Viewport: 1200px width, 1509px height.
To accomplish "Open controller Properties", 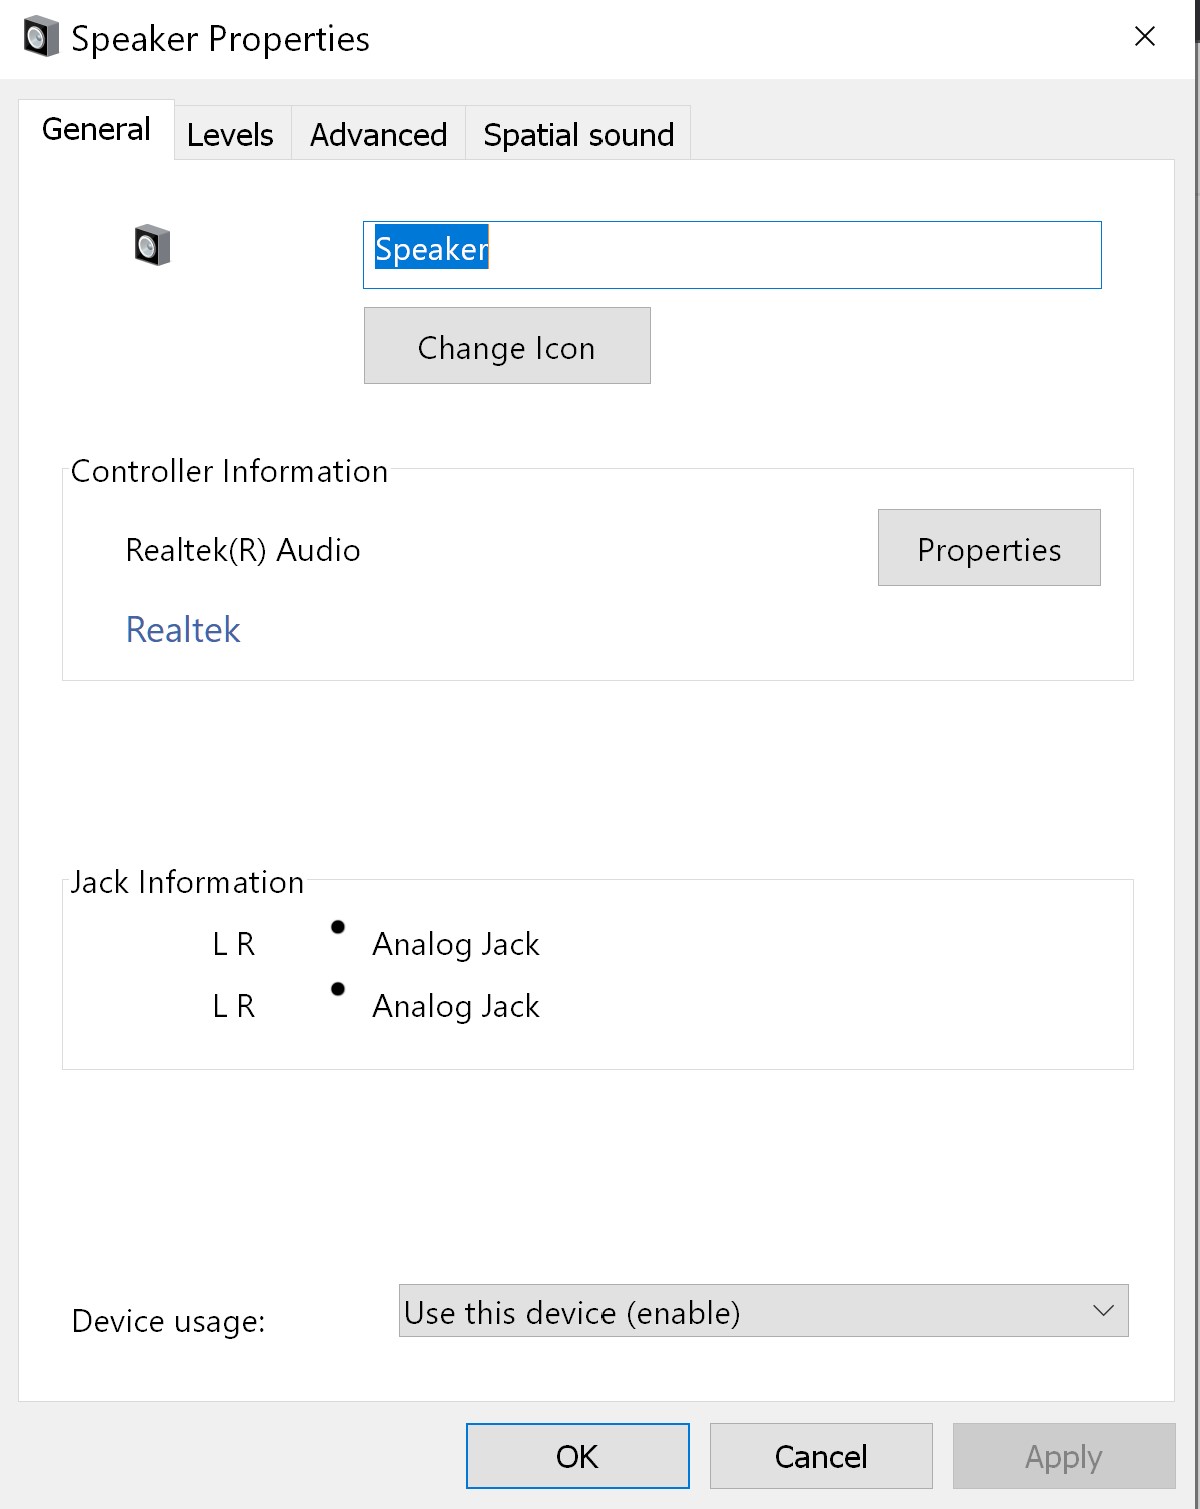I will point(988,548).
